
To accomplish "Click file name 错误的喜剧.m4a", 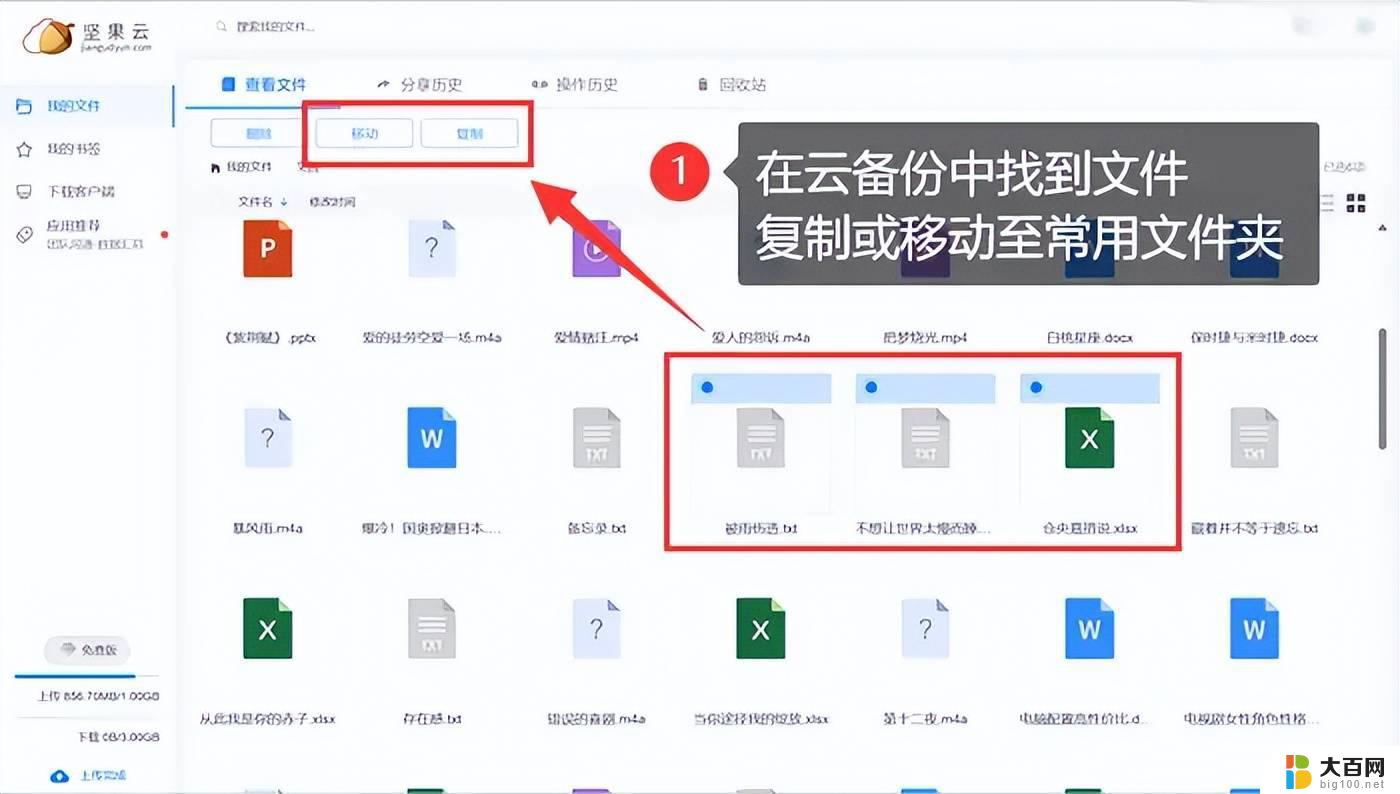I will point(596,719).
